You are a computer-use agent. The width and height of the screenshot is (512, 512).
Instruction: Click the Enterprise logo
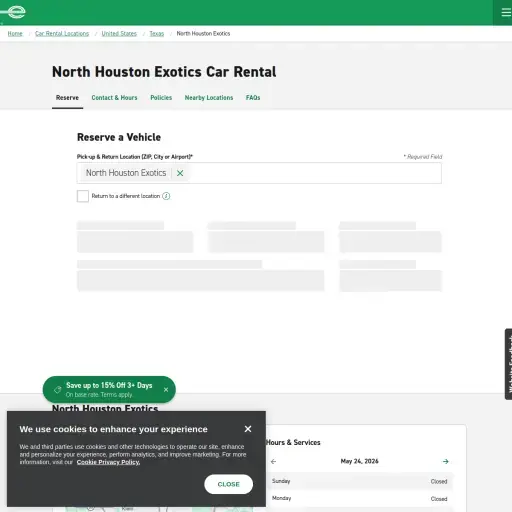tap(13, 12)
